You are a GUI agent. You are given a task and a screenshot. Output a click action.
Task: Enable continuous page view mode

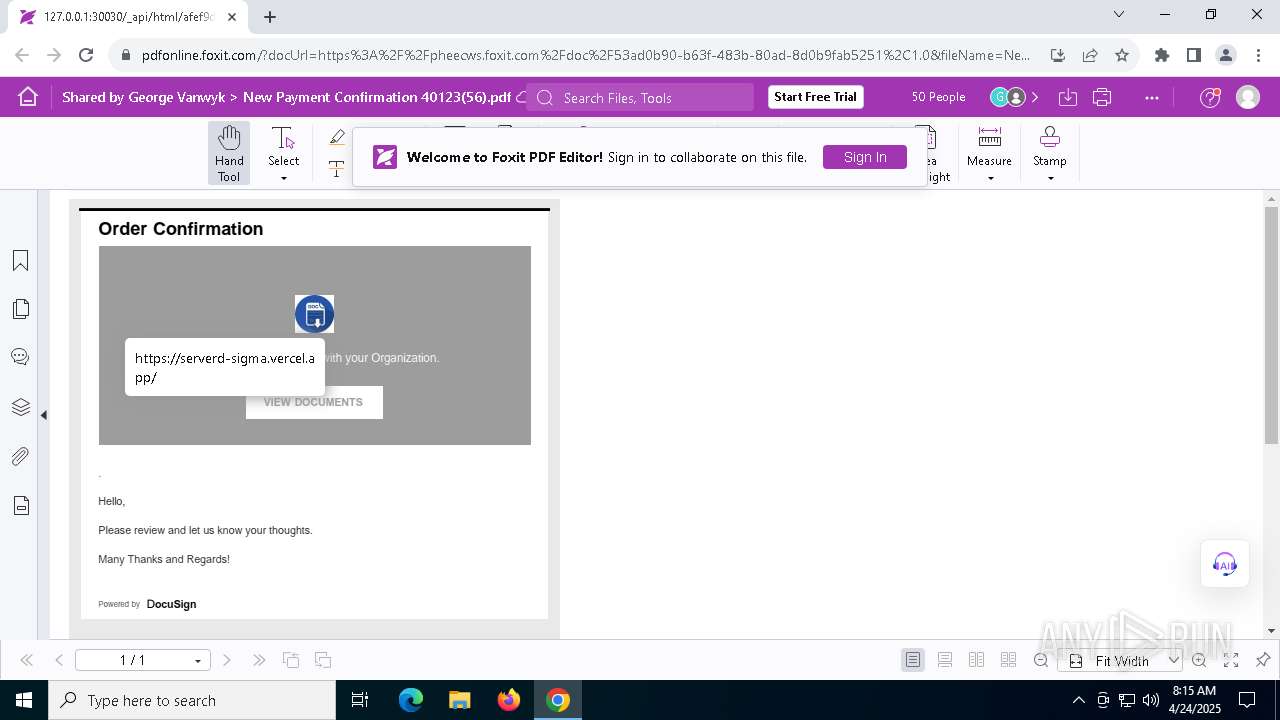point(945,660)
